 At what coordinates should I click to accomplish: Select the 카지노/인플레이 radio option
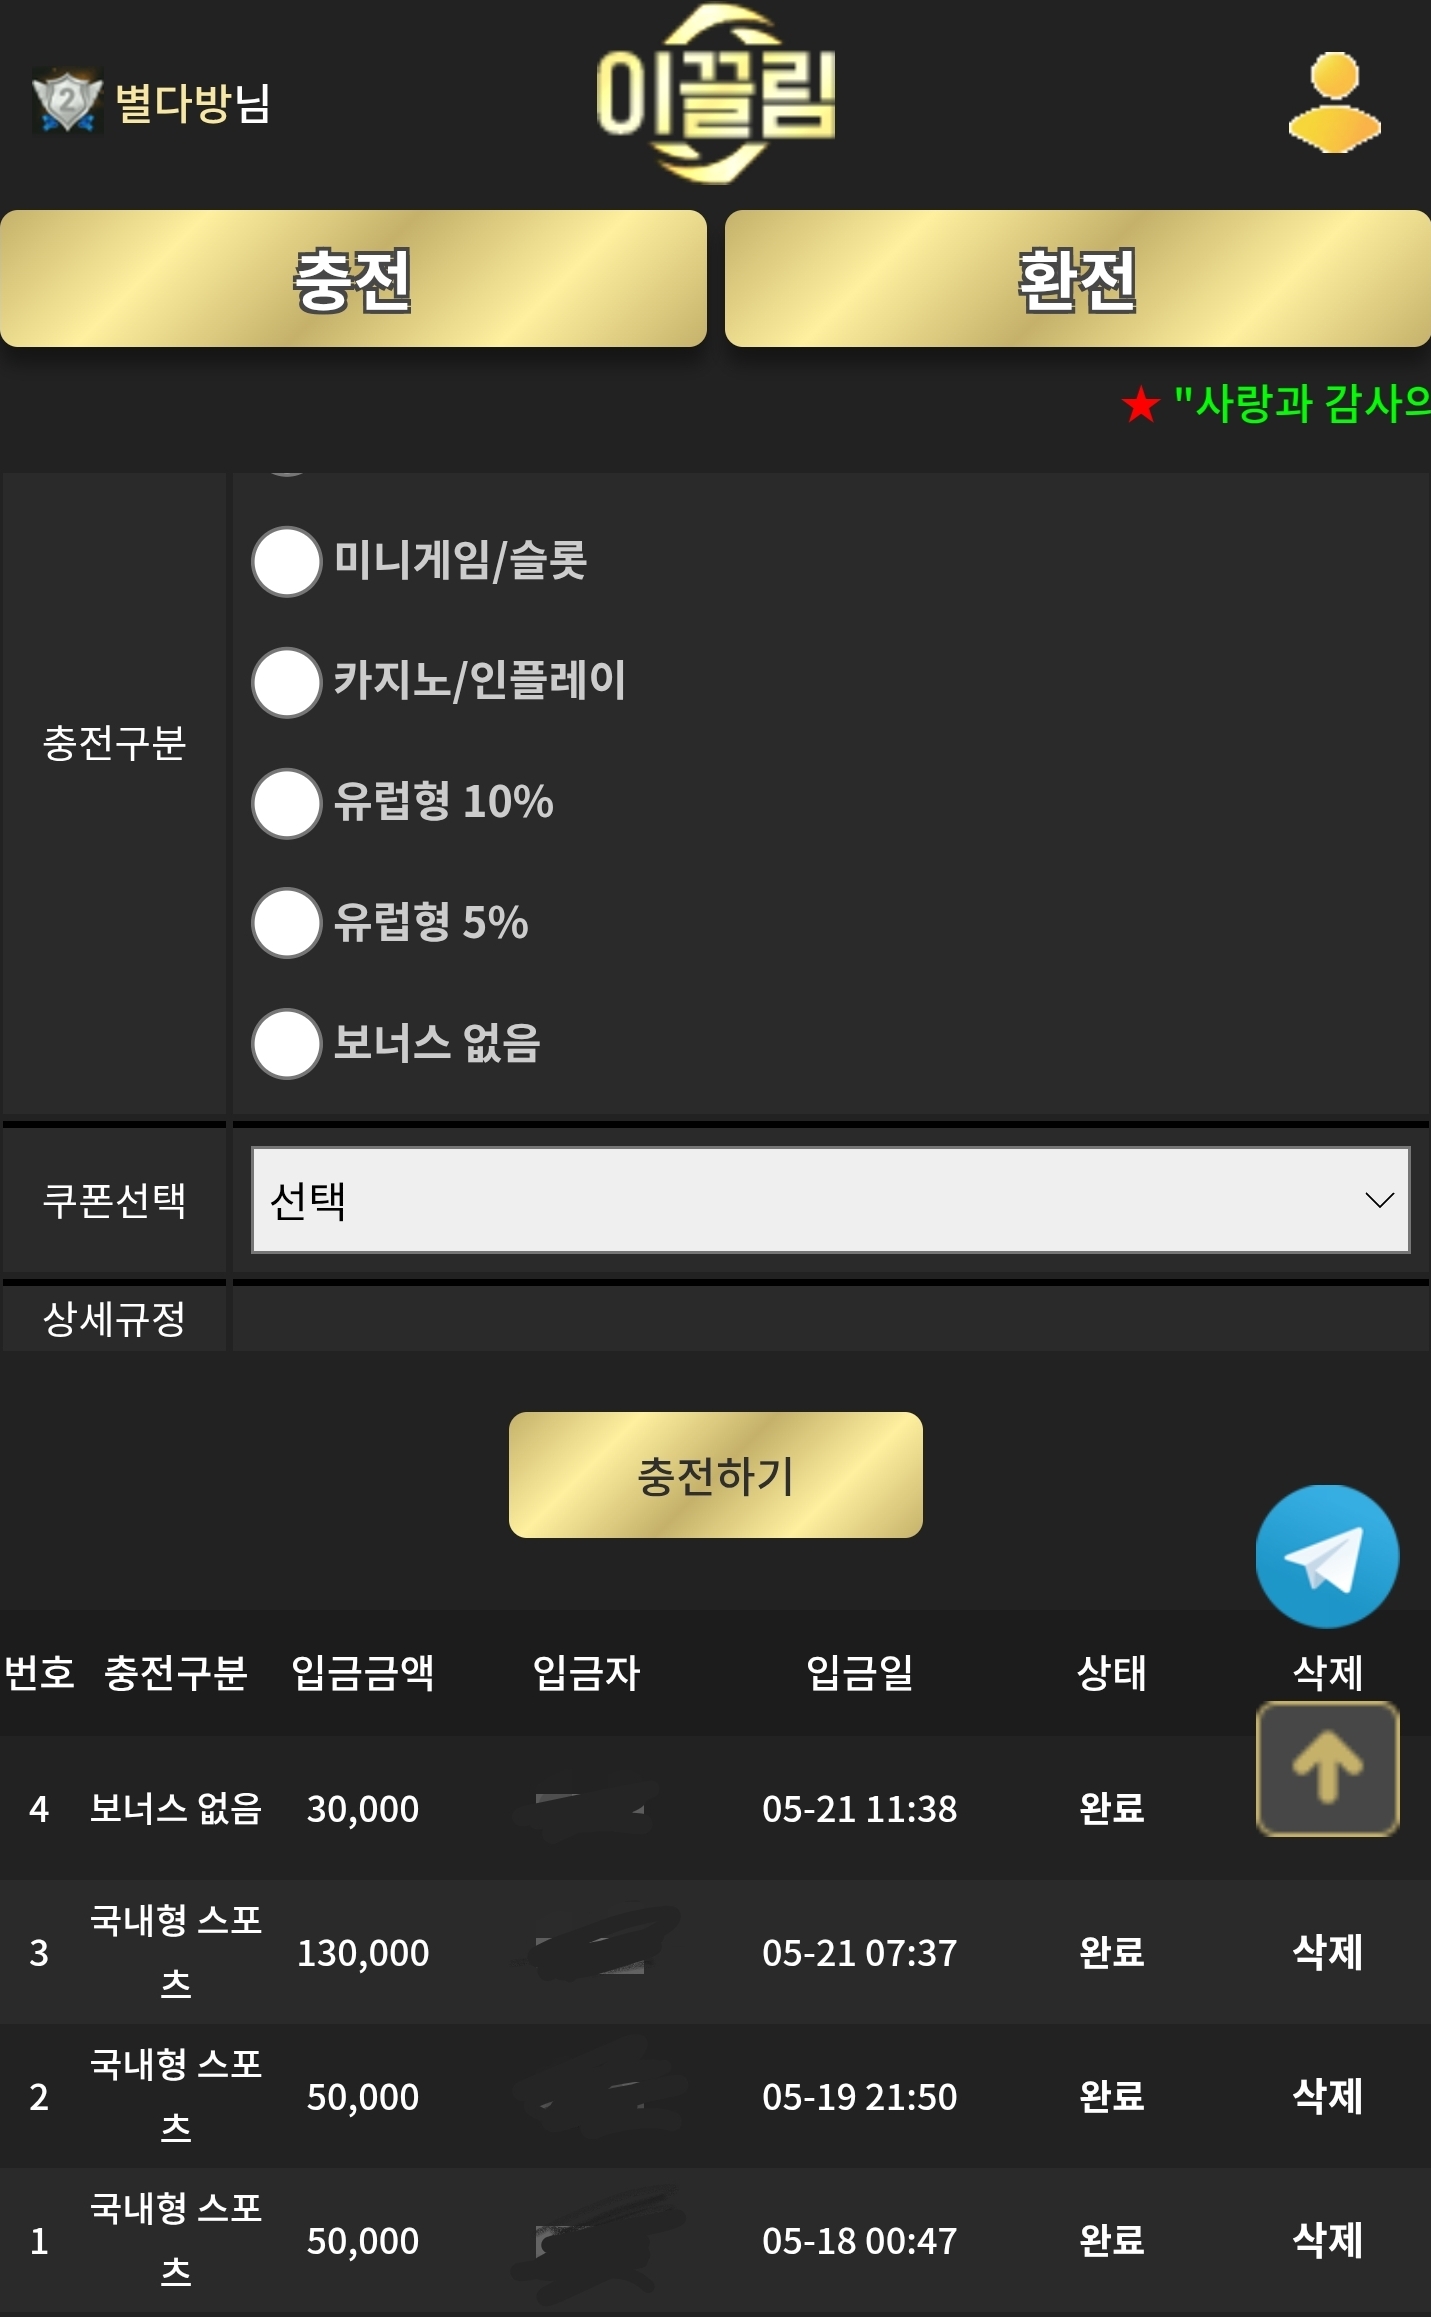286,682
